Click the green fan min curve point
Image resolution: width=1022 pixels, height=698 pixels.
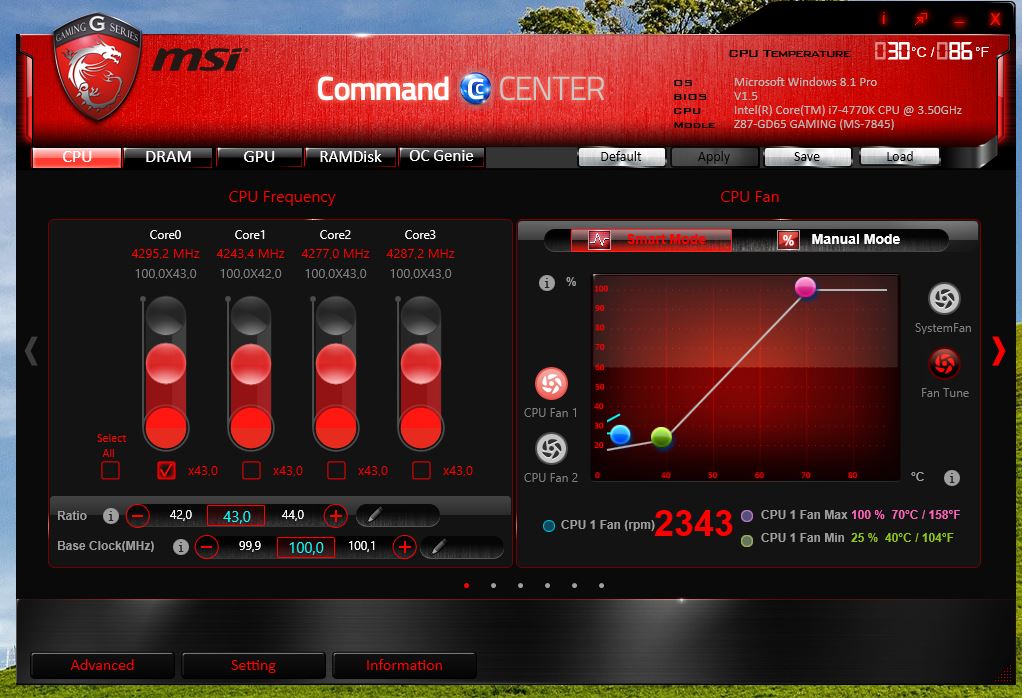(662, 437)
